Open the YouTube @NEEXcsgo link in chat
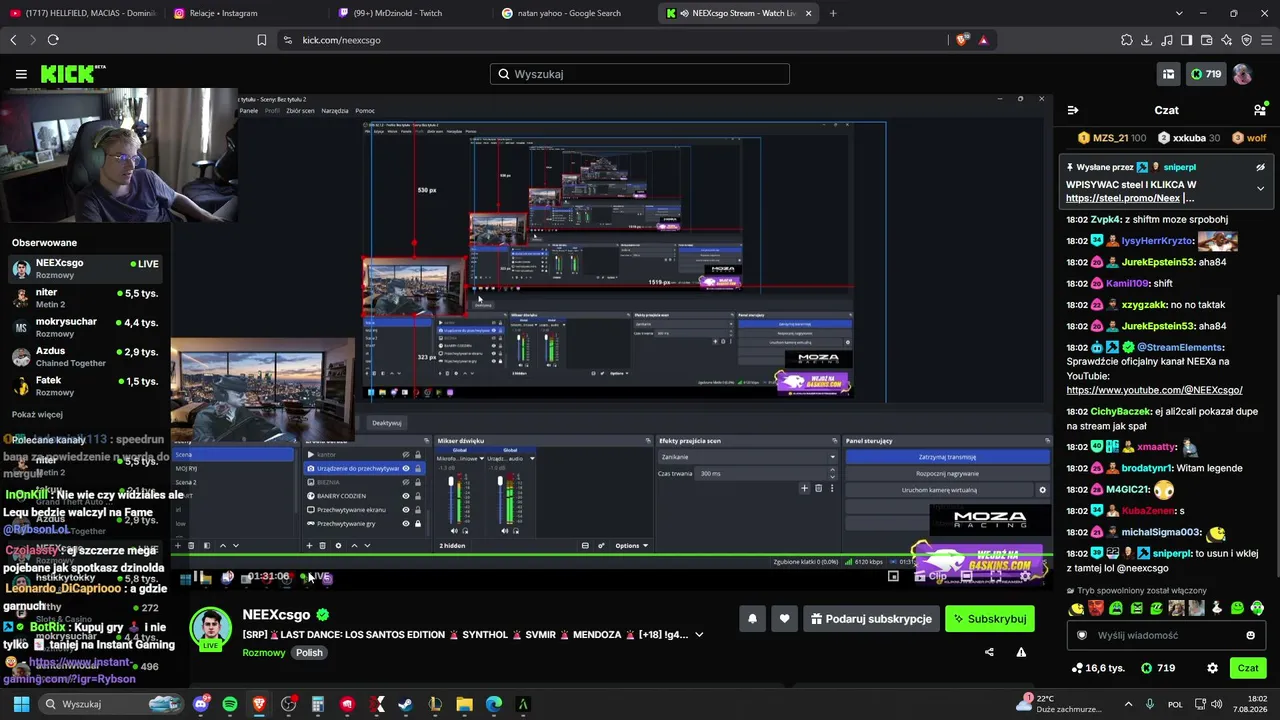This screenshot has width=1280, height=720. tap(1154, 390)
